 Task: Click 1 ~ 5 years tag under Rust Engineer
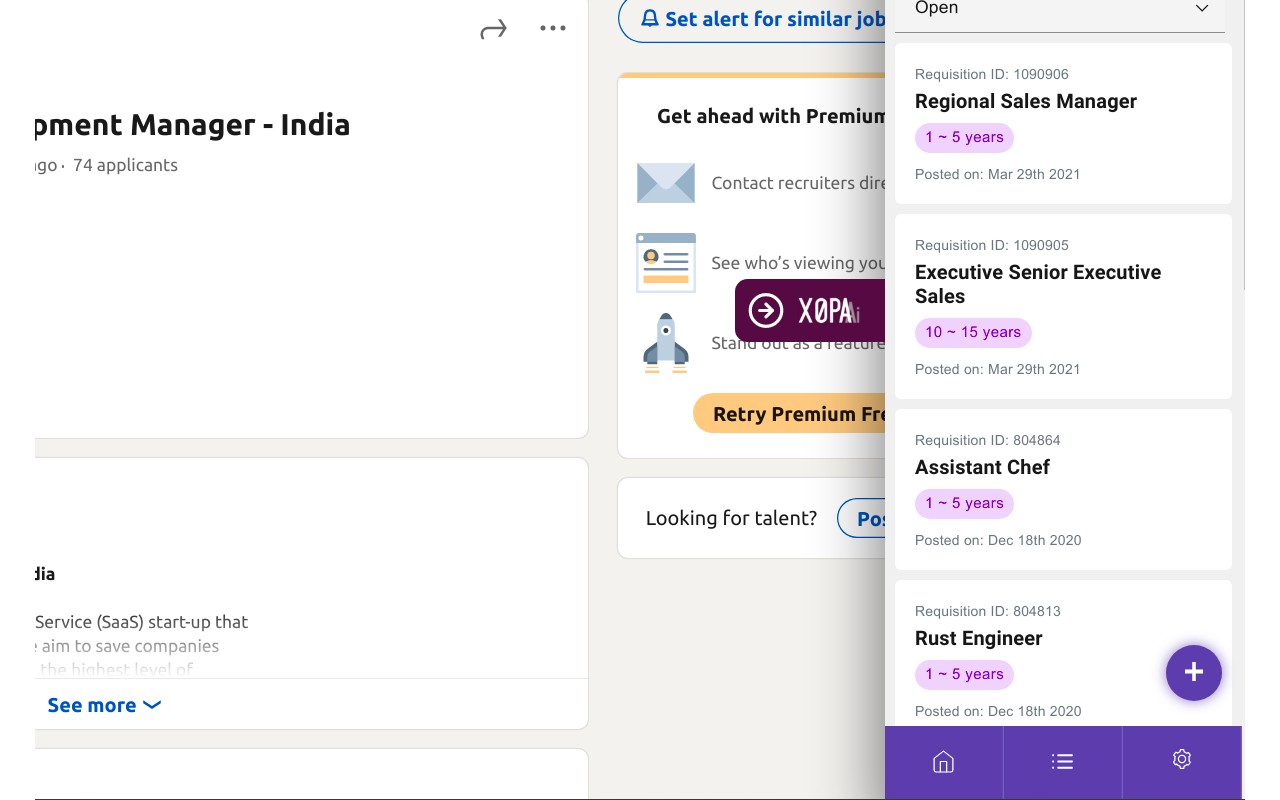click(x=964, y=675)
